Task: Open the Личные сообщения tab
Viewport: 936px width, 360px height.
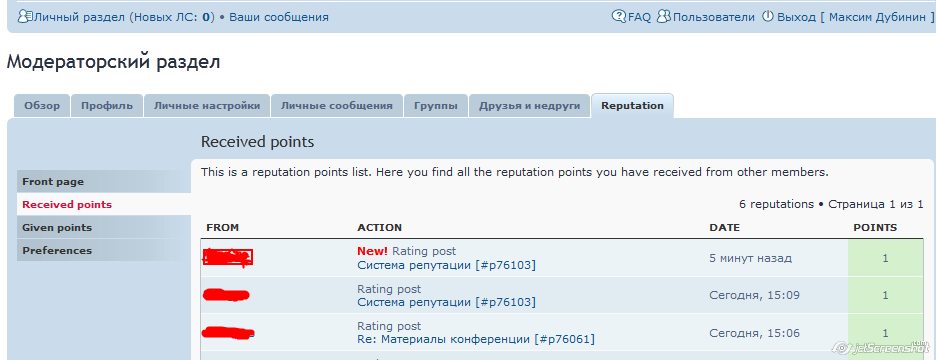Action: point(337,106)
